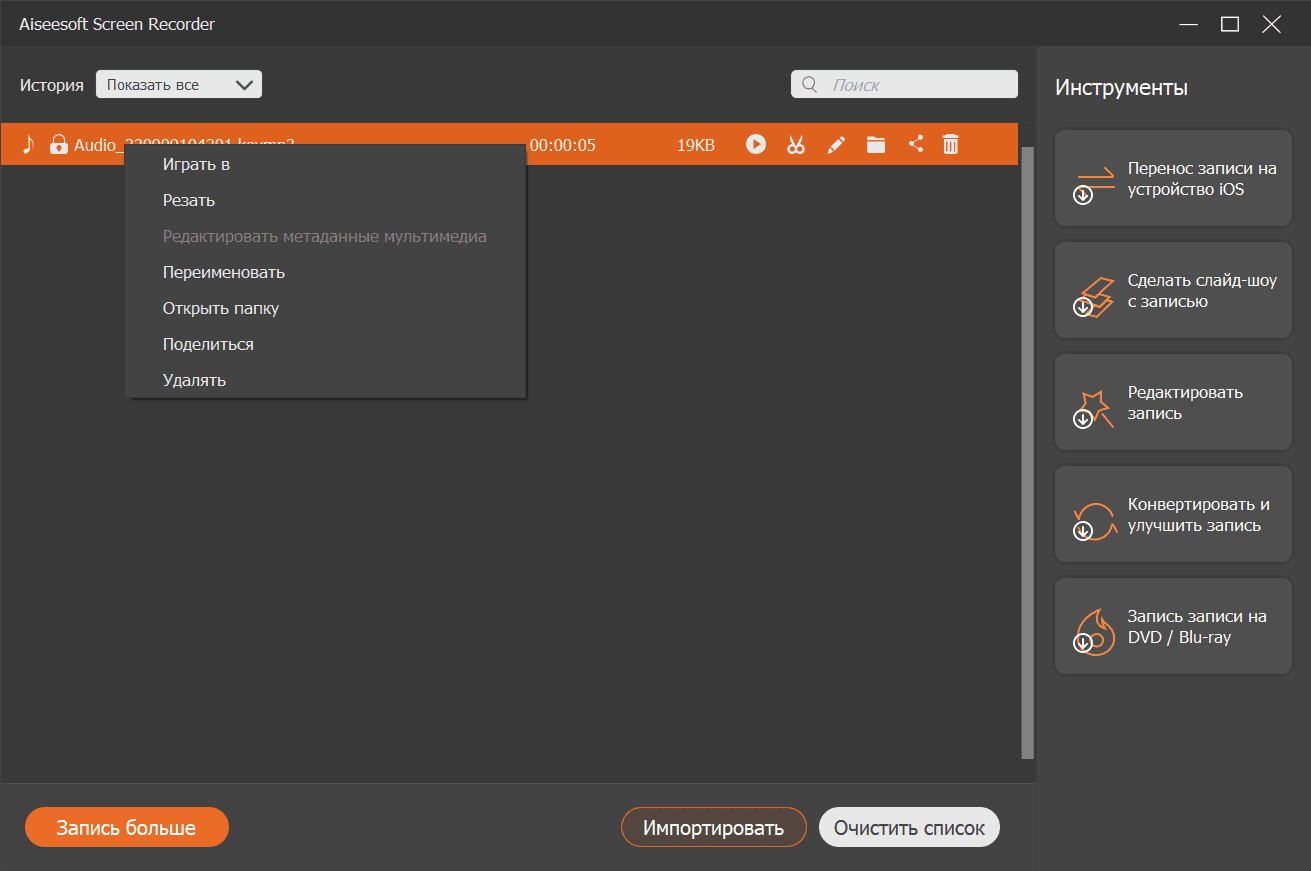Open the Редактировать запись tool
The width and height of the screenshot is (1311, 871).
click(1173, 402)
